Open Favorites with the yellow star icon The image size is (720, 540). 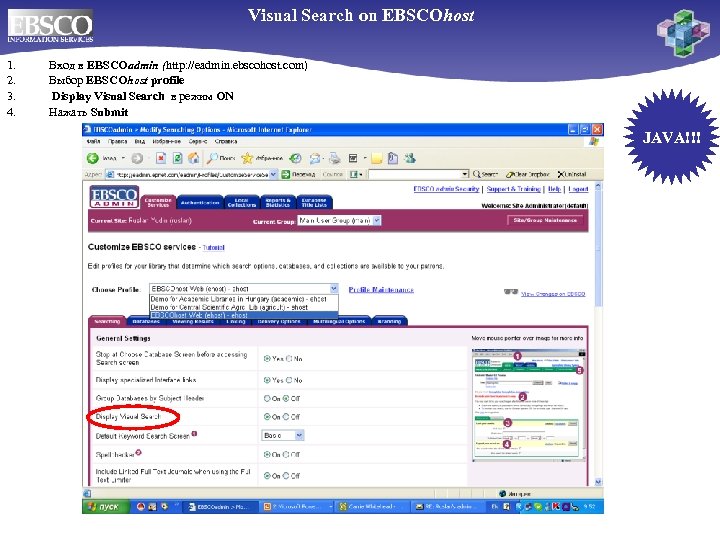pos(247,158)
